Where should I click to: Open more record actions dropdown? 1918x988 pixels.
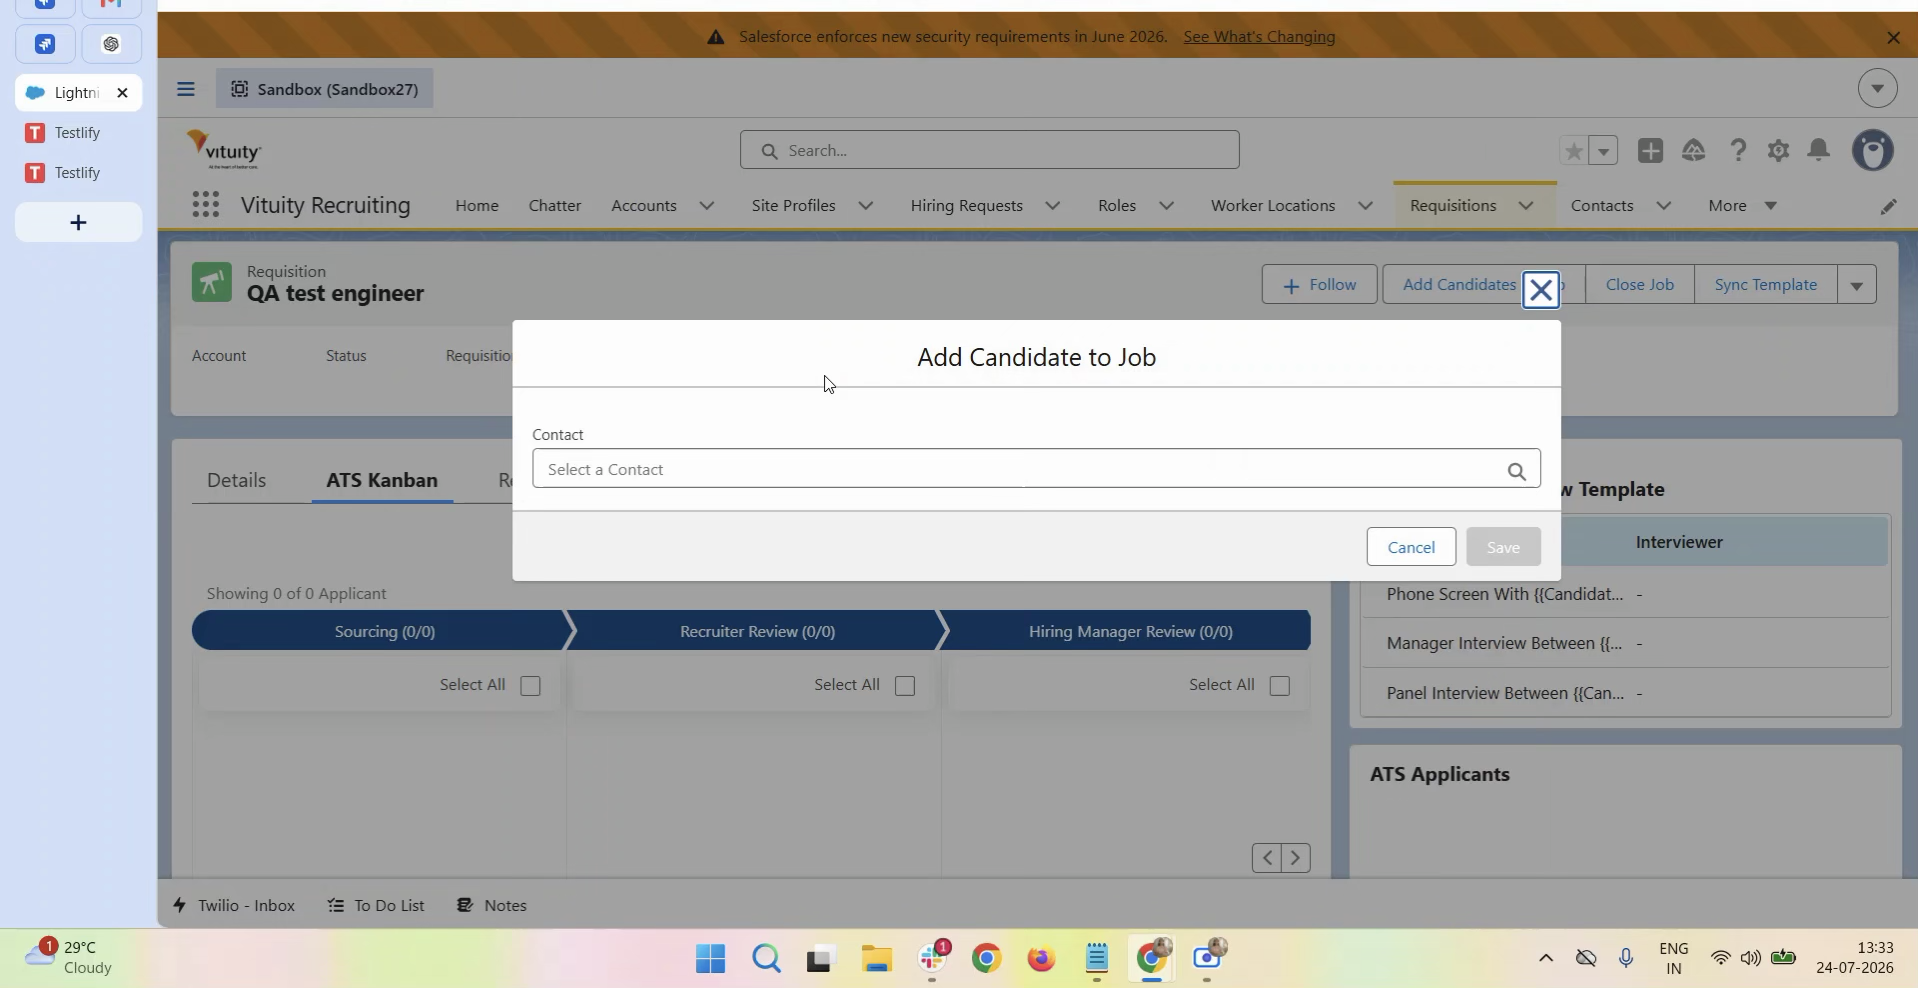tap(1857, 285)
